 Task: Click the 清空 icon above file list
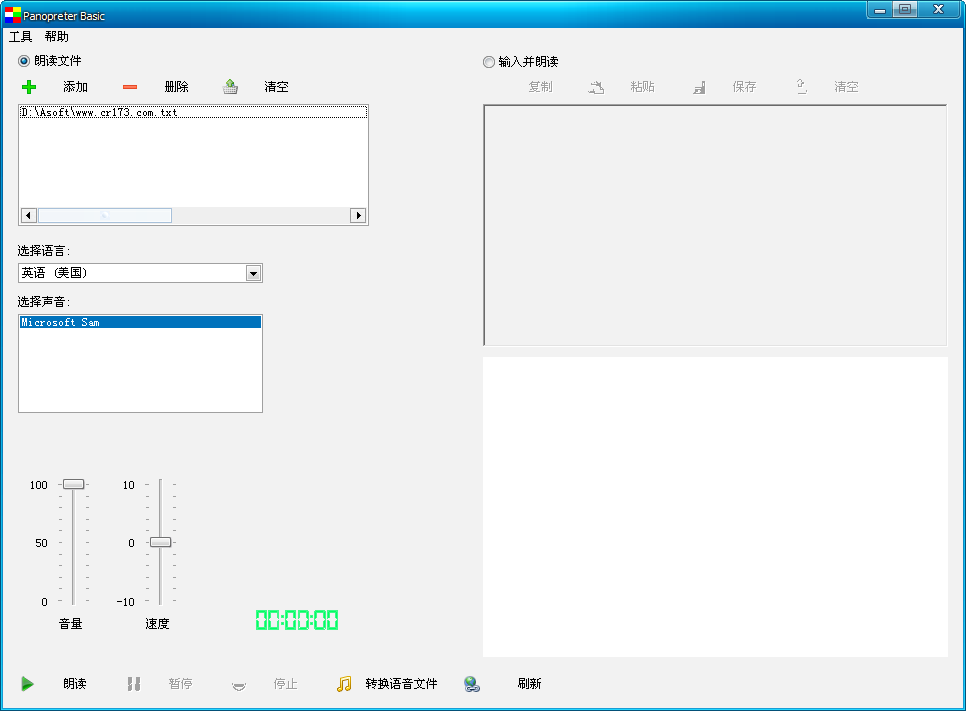[230, 87]
